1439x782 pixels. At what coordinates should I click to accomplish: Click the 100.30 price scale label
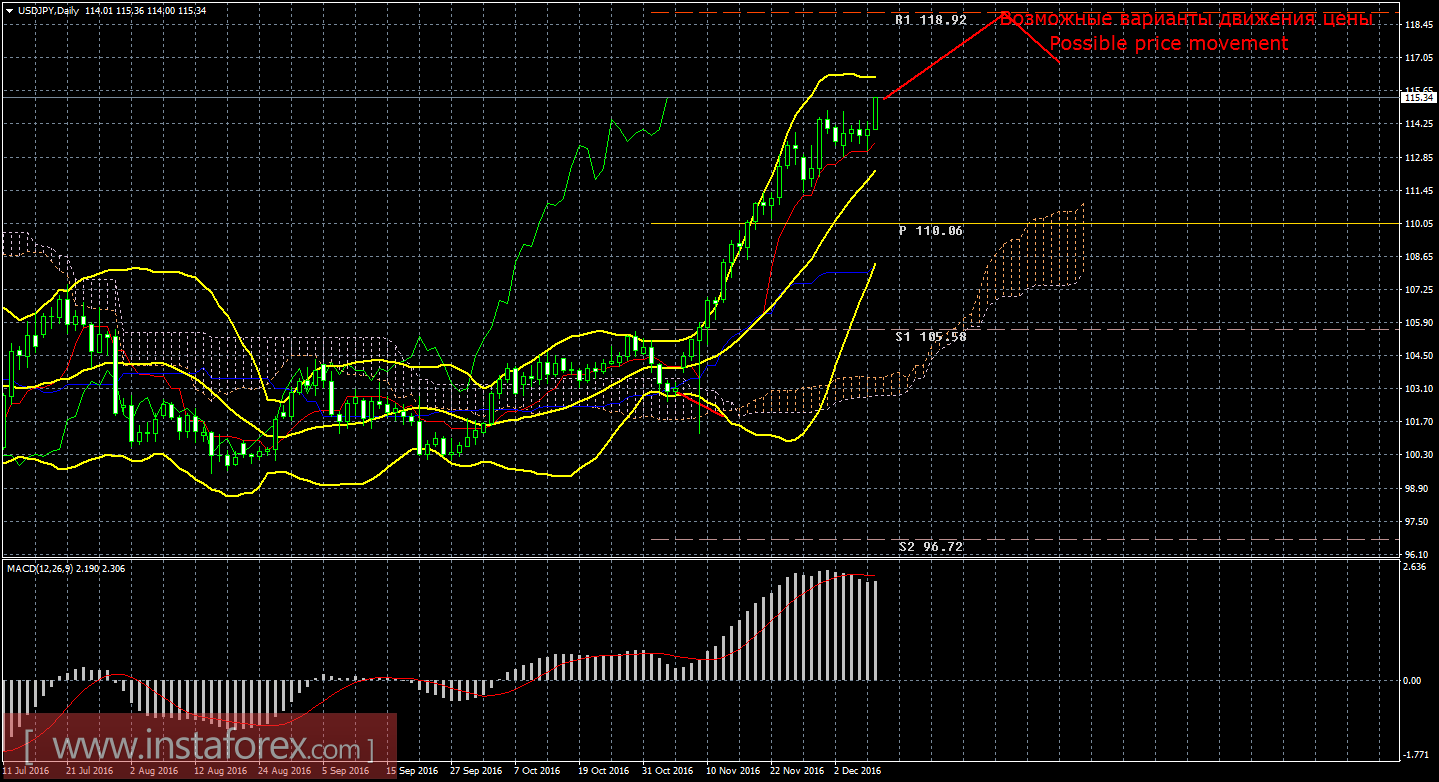point(1418,455)
